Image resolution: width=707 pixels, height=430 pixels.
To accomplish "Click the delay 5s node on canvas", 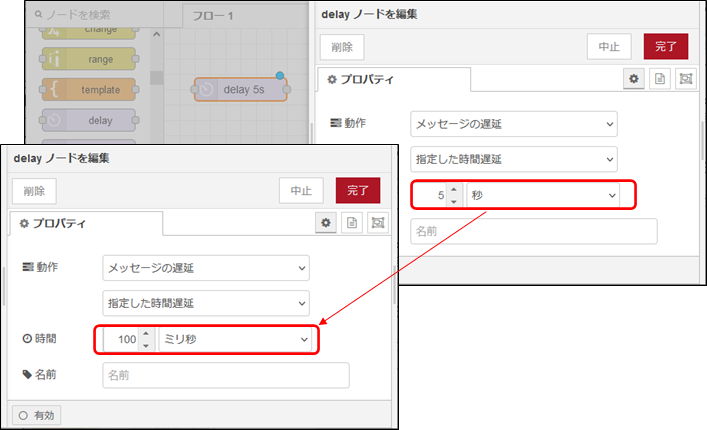I will (x=238, y=90).
